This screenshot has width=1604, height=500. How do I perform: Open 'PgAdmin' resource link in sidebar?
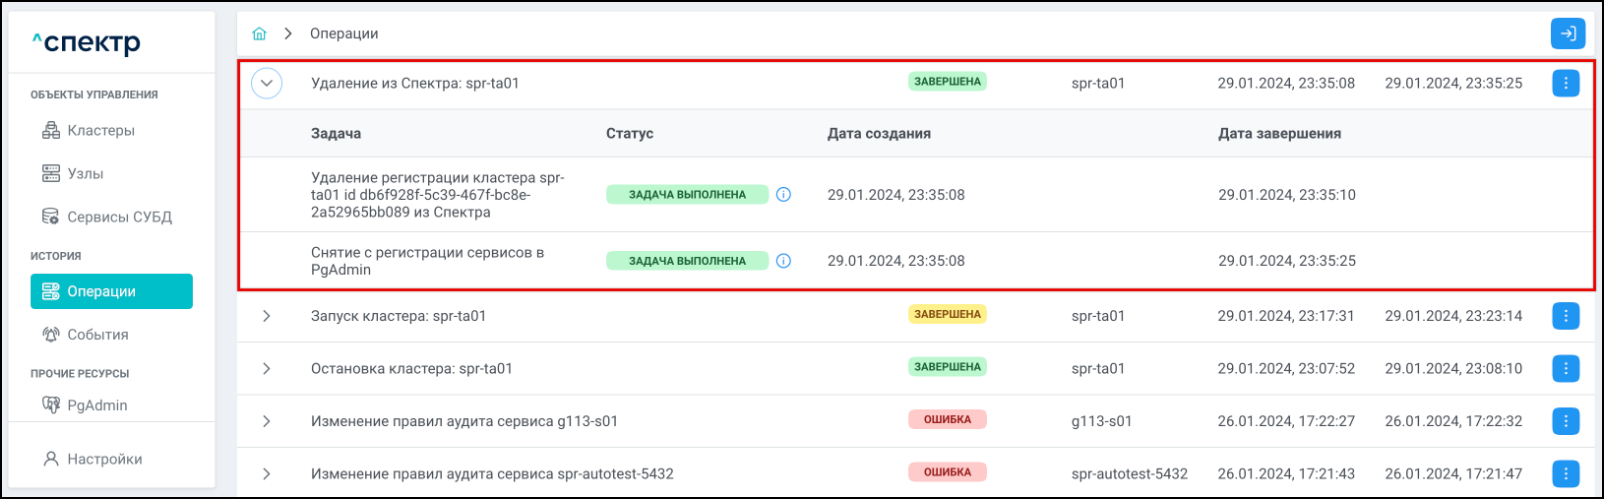pyautogui.click(x=96, y=405)
